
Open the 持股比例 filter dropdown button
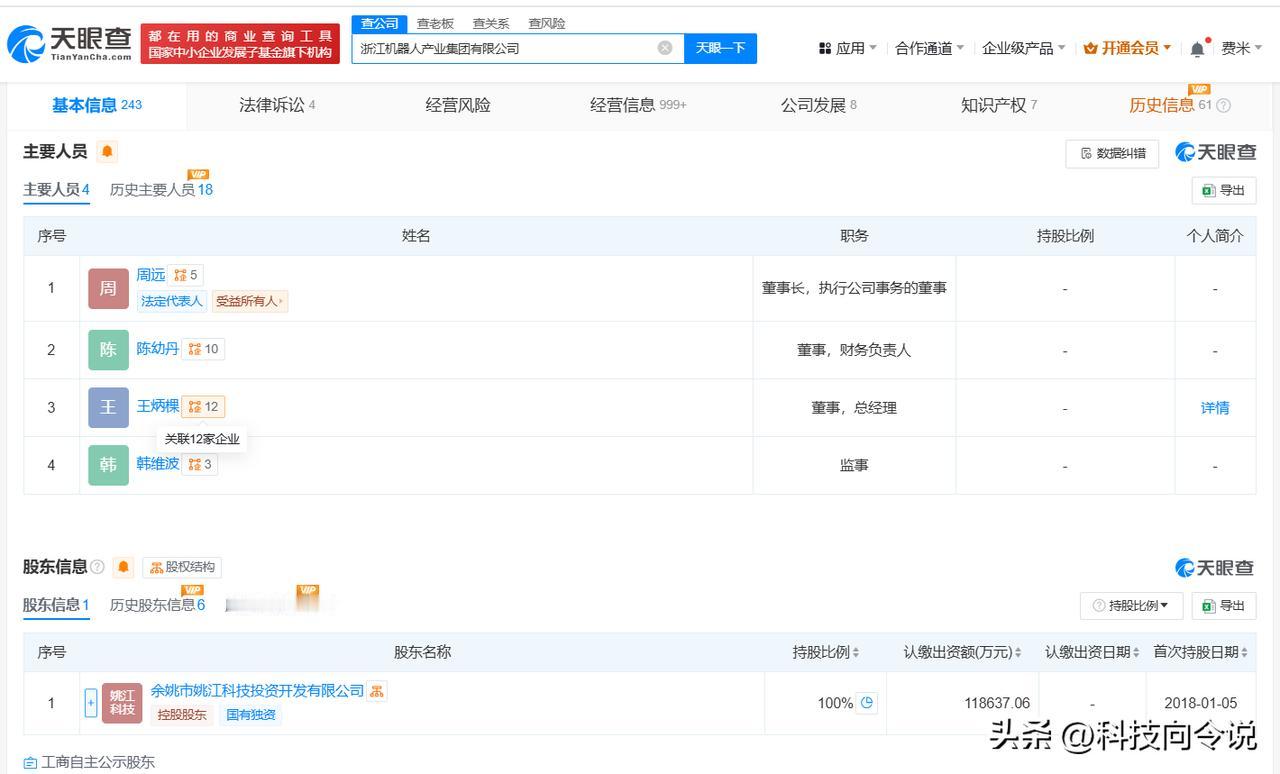coord(1131,606)
